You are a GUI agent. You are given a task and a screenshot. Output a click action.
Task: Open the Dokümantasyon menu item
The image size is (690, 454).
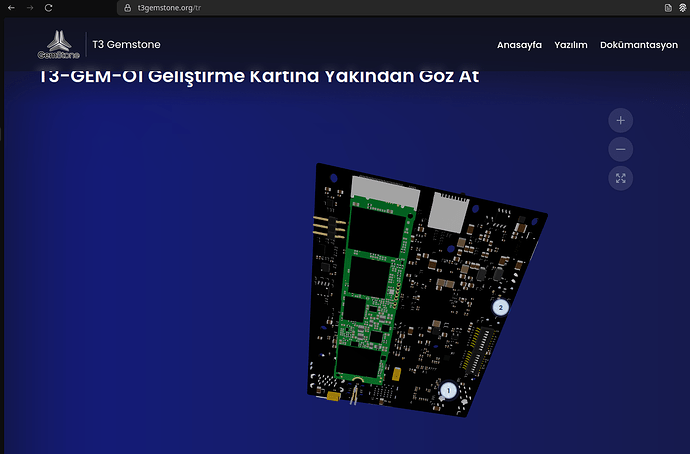pyautogui.click(x=639, y=45)
